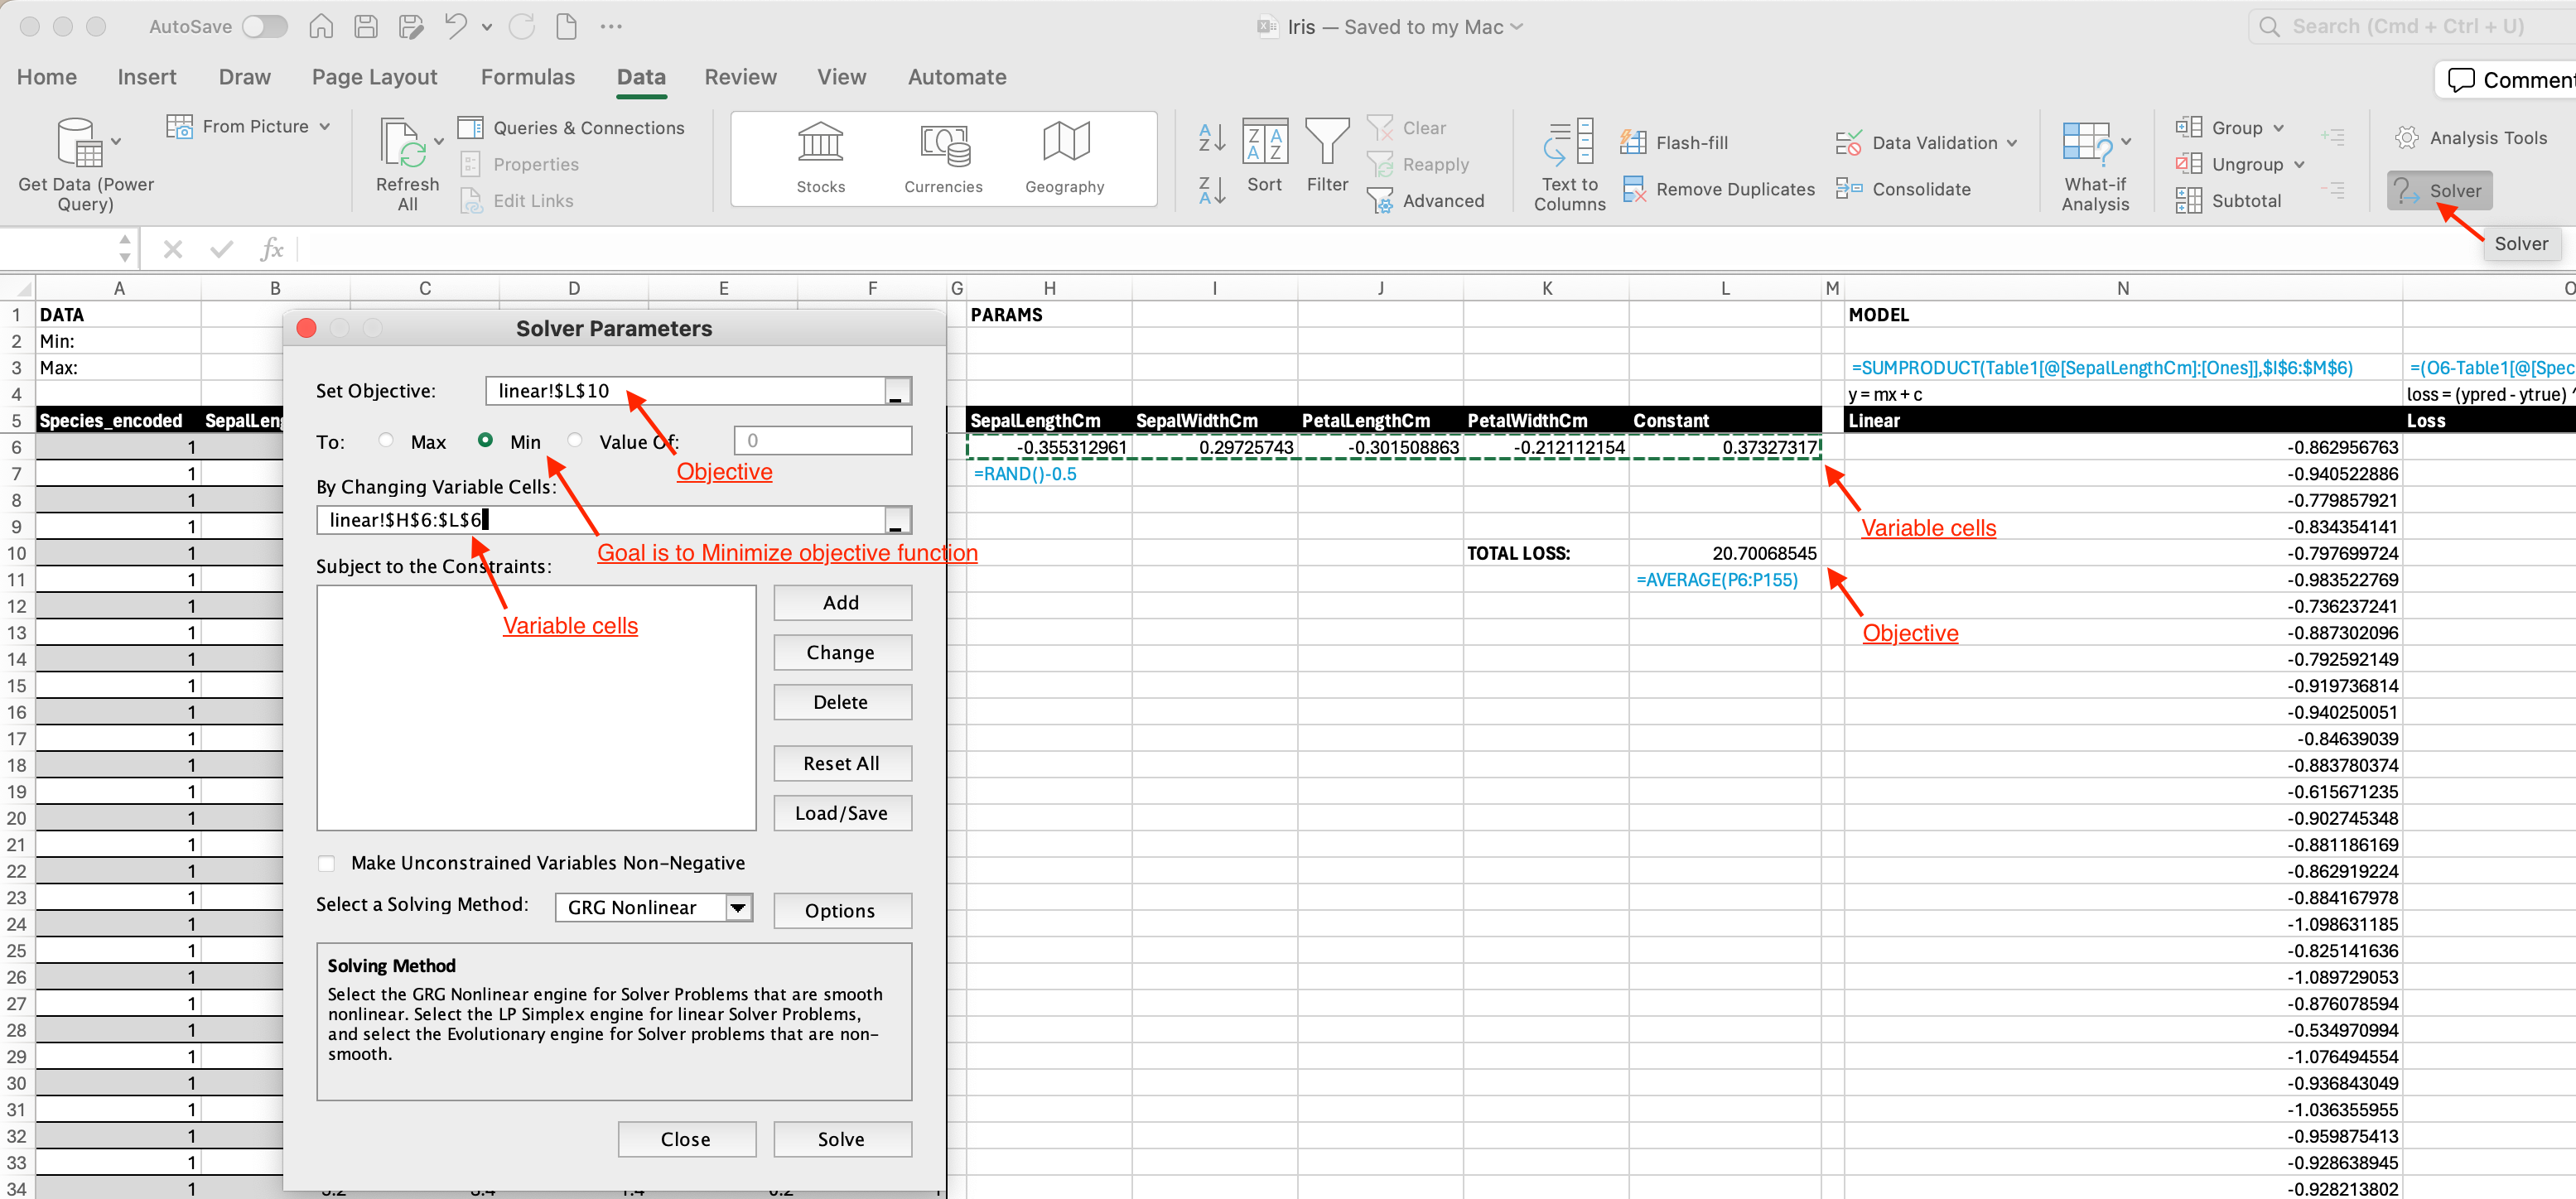Expand the Group dropdown arrow
The image size is (2576, 1199).
[2279, 127]
